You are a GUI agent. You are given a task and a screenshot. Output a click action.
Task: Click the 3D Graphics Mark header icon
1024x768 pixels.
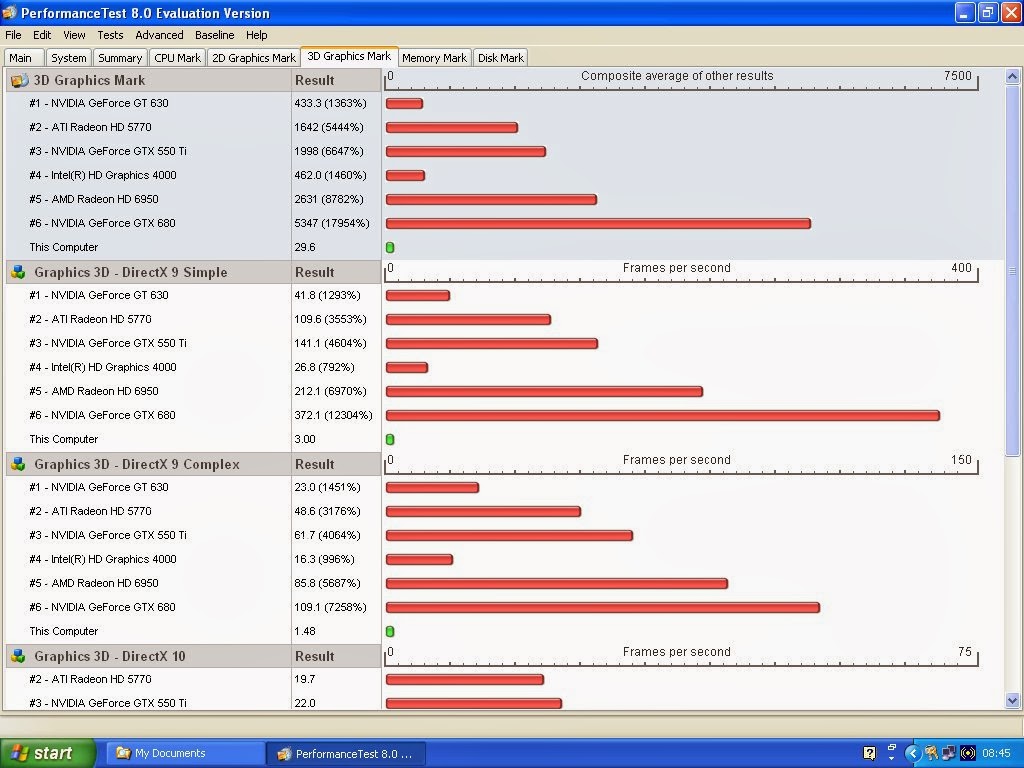(x=20, y=80)
